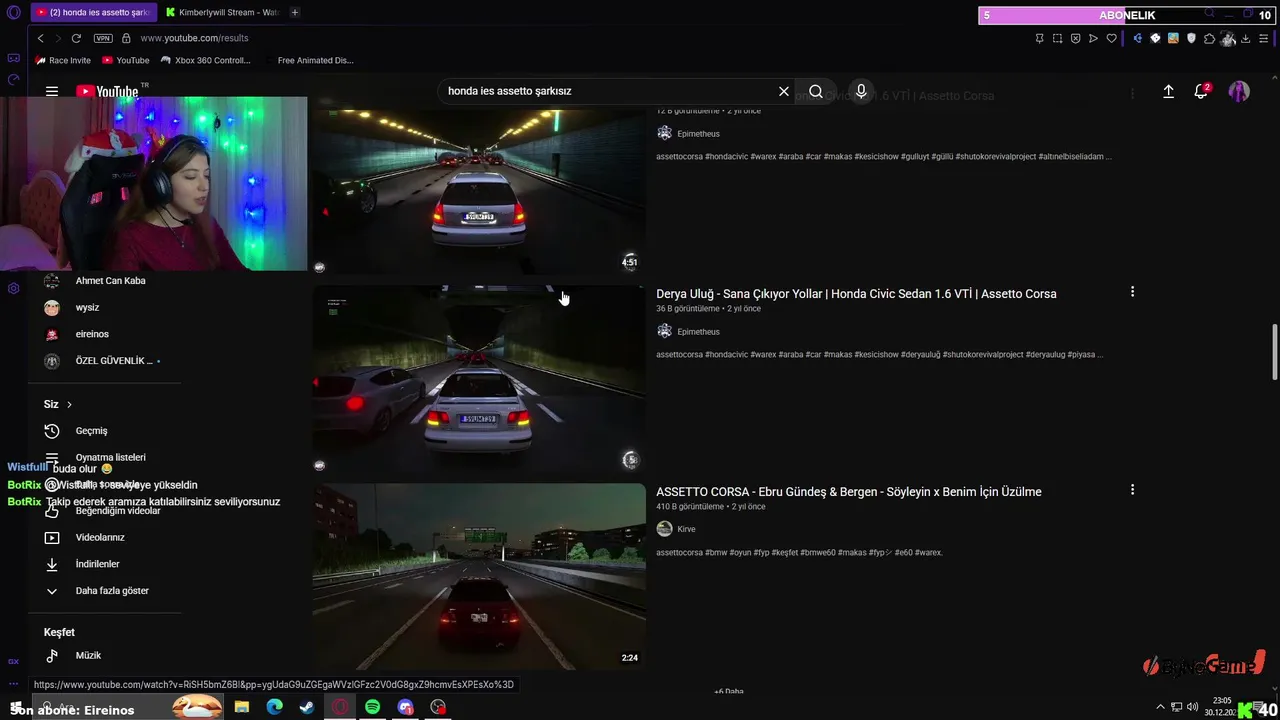Start voice search with the microphone
Image resolution: width=1280 pixels, height=720 pixels.
[861, 91]
